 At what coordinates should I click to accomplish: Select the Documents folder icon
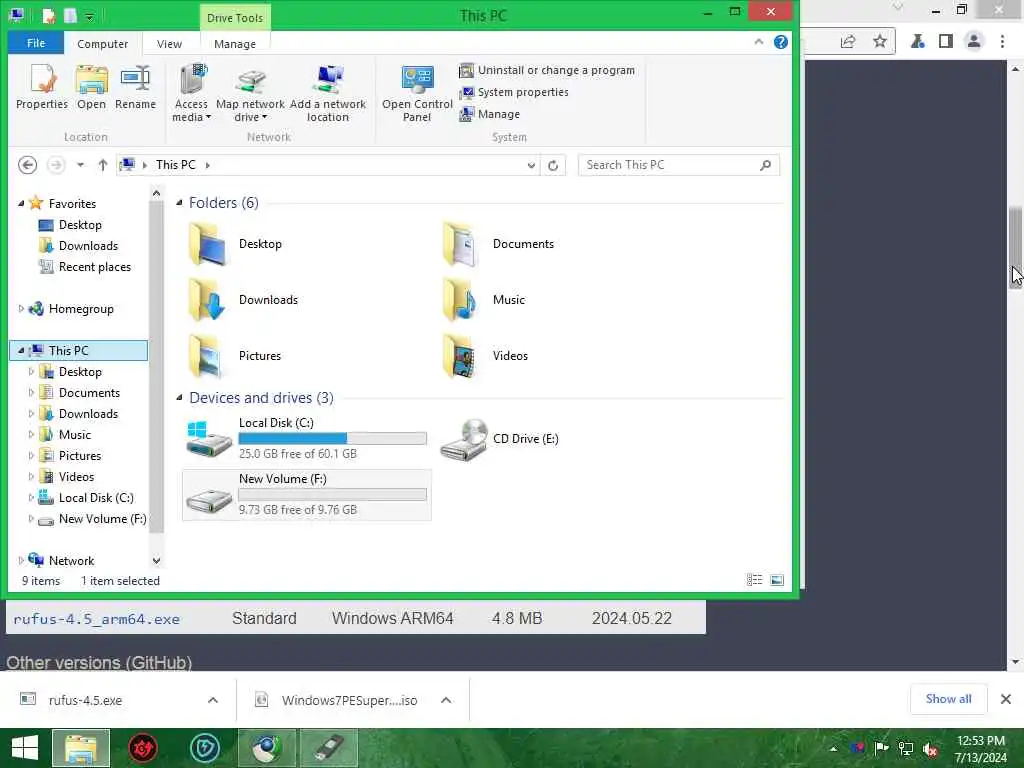click(x=462, y=244)
